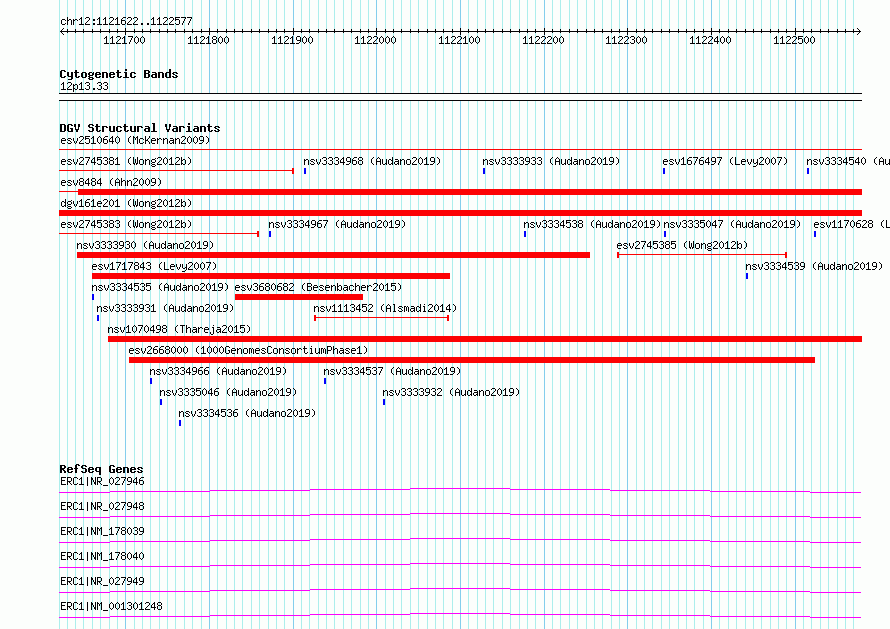The width and height of the screenshot is (890, 629).
Task: Click blue marker under nsv3334968
Action: point(305,171)
